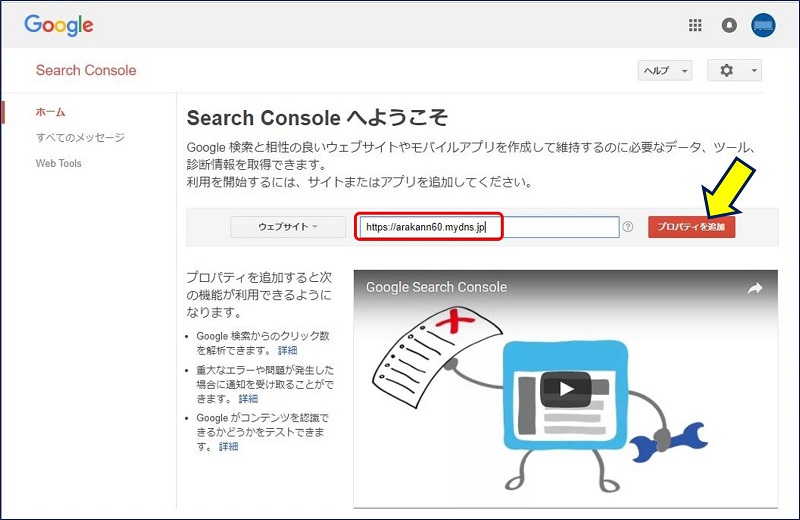Click the プロパティを追加 button
This screenshot has width=800, height=520.
(x=691, y=227)
